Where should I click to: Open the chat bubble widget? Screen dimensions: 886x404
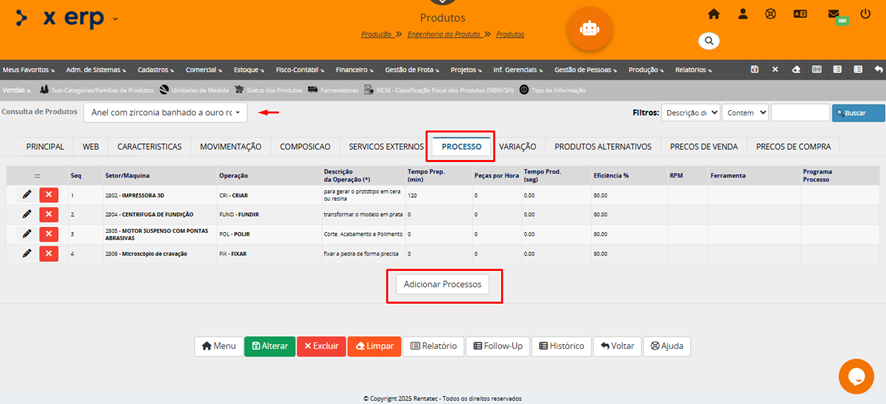point(857,376)
